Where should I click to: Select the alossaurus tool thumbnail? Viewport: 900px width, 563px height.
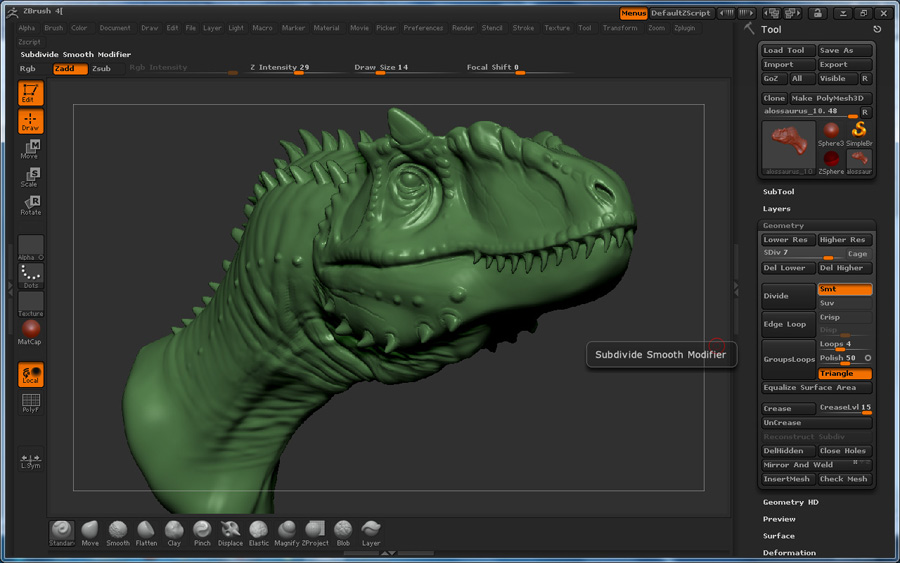788,146
